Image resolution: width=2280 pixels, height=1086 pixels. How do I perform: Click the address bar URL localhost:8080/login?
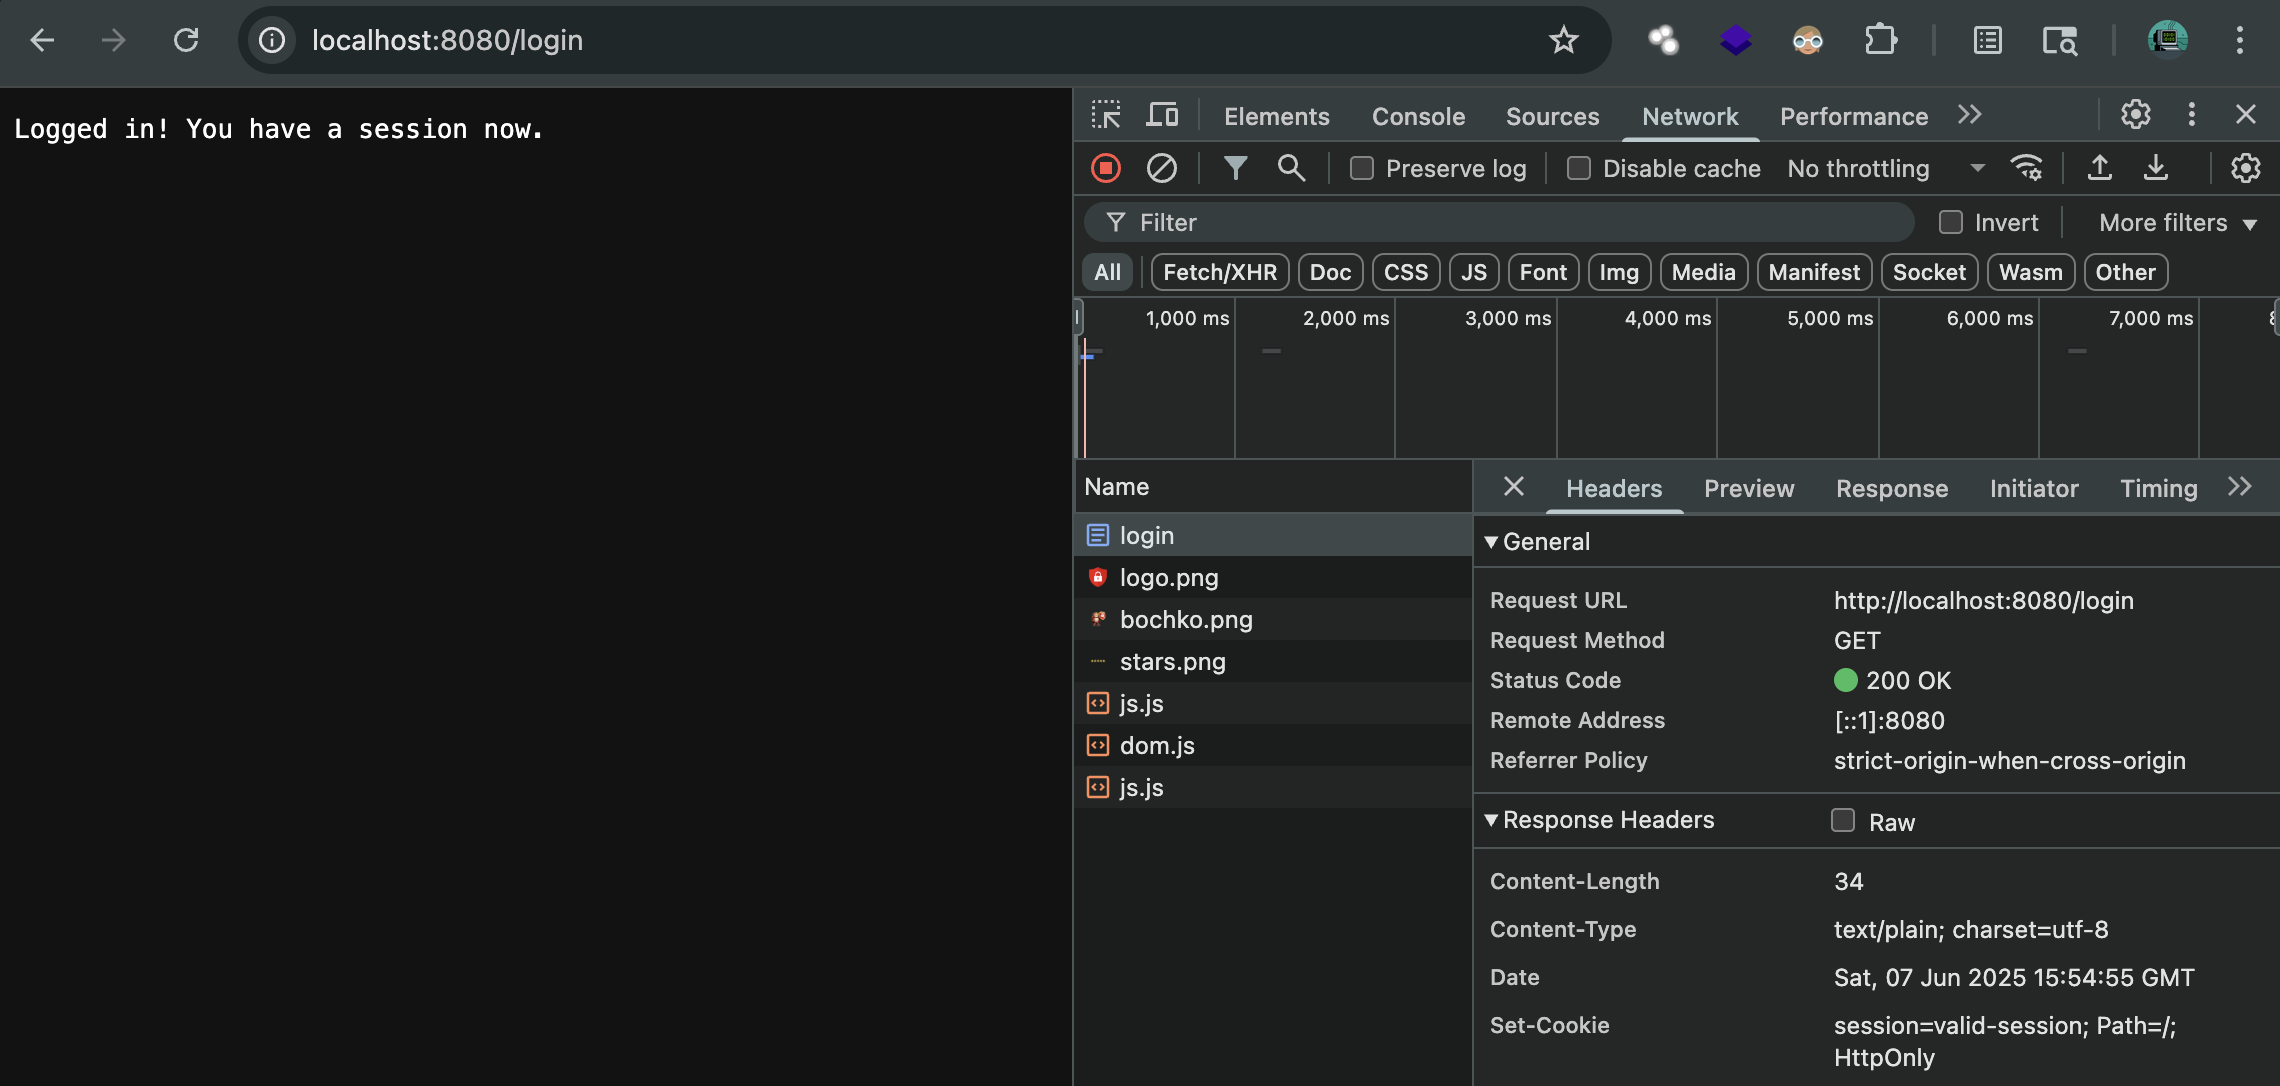point(447,40)
